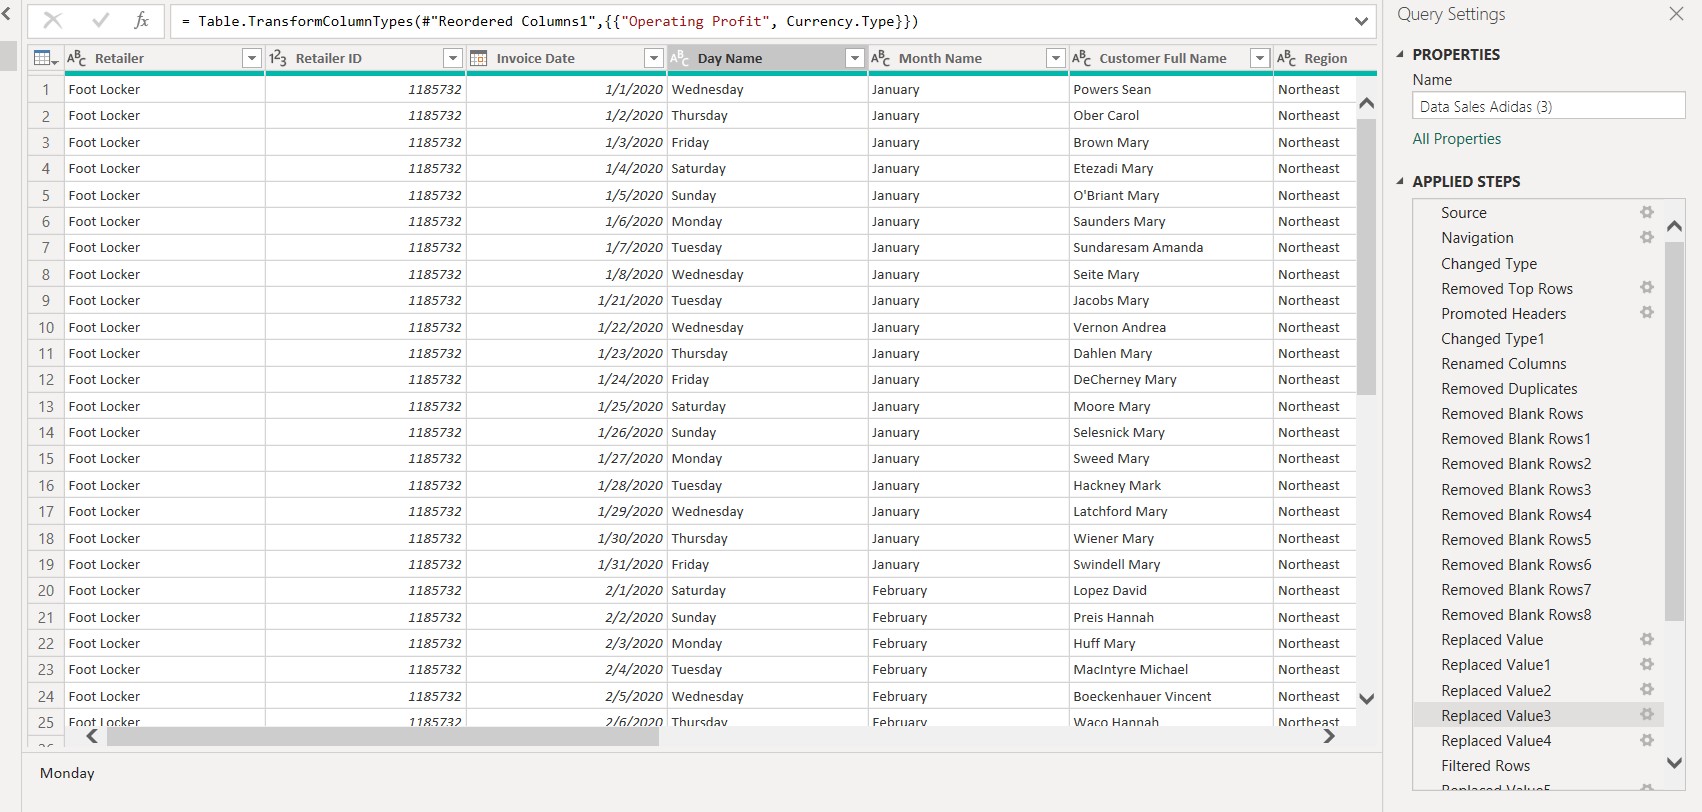This screenshot has width=1702, height=812.
Task: Click the horizontal scrollbar thumb of the grid
Action: pyautogui.click(x=383, y=737)
